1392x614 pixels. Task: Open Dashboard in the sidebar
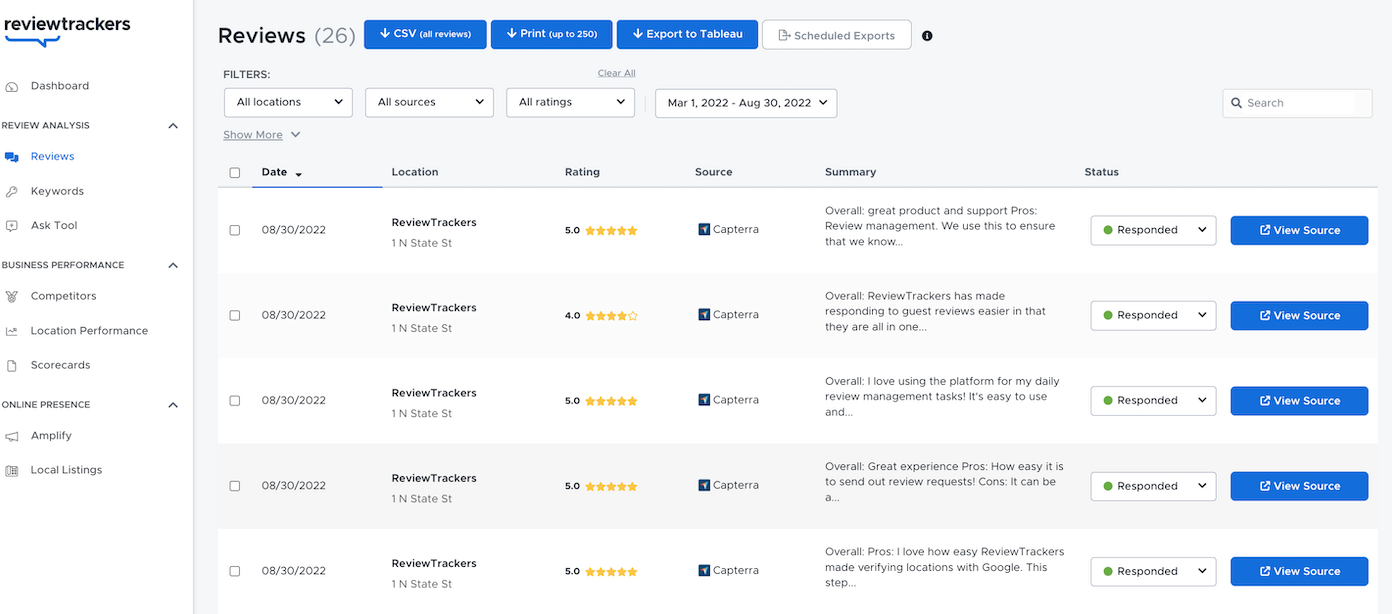click(x=60, y=86)
